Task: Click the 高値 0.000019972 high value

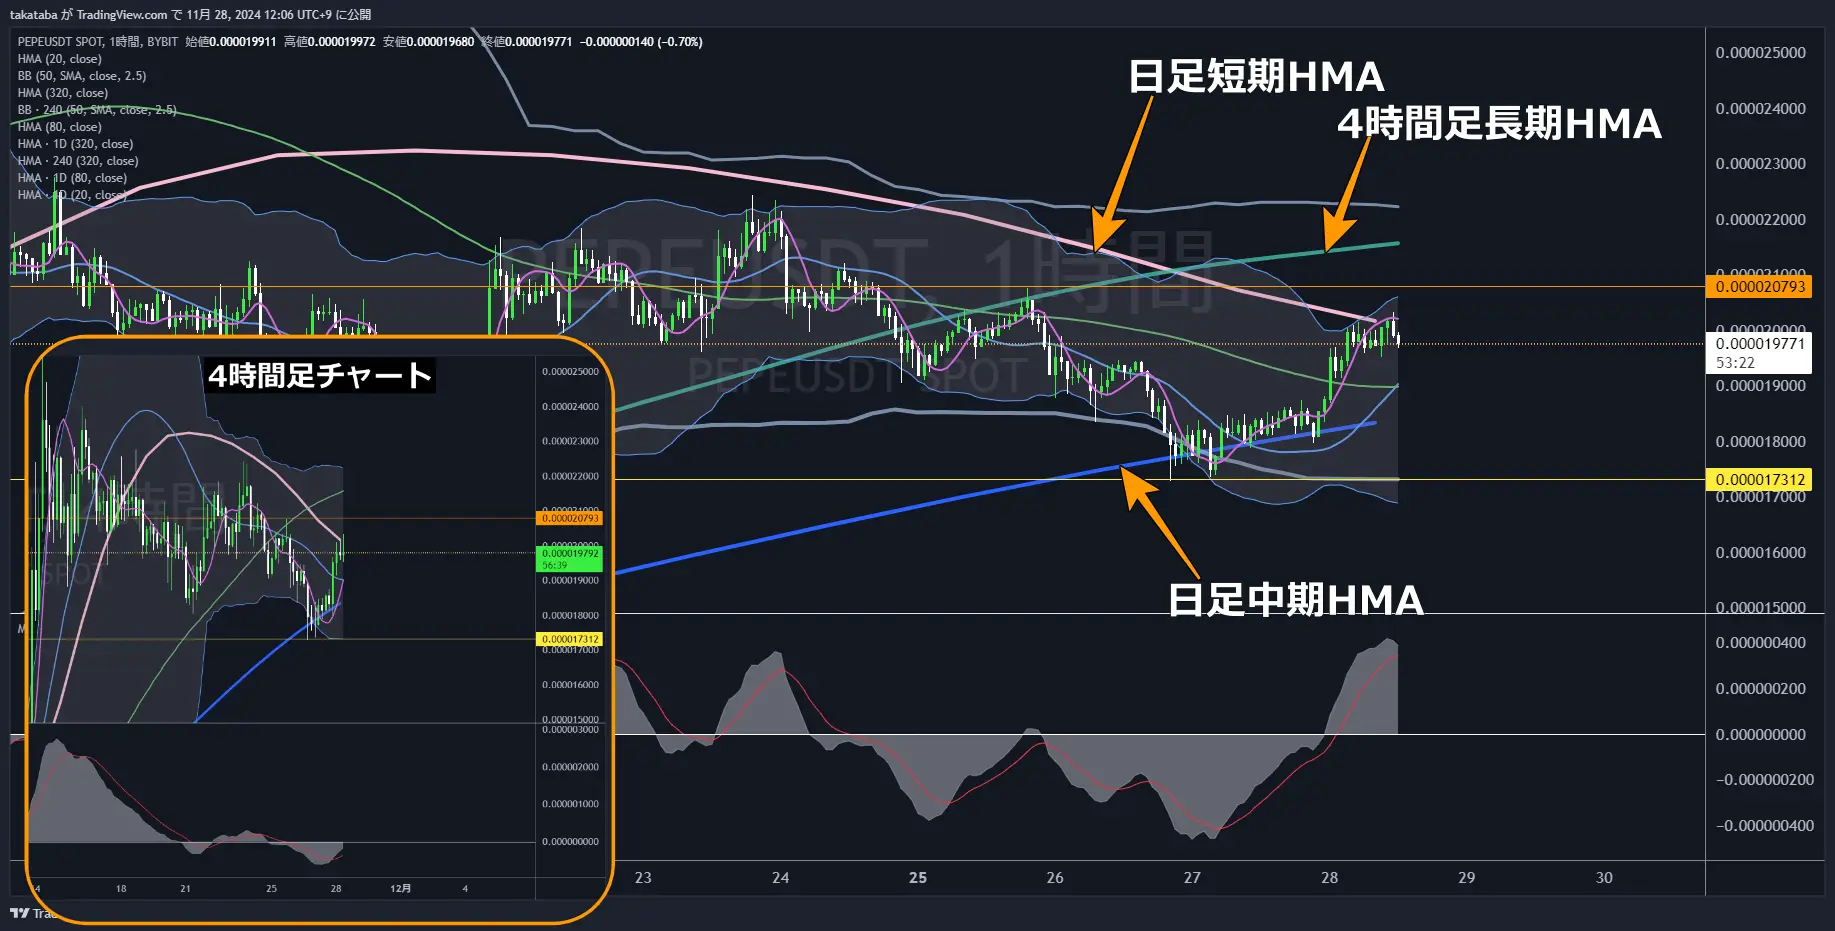Action: (330, 42)
